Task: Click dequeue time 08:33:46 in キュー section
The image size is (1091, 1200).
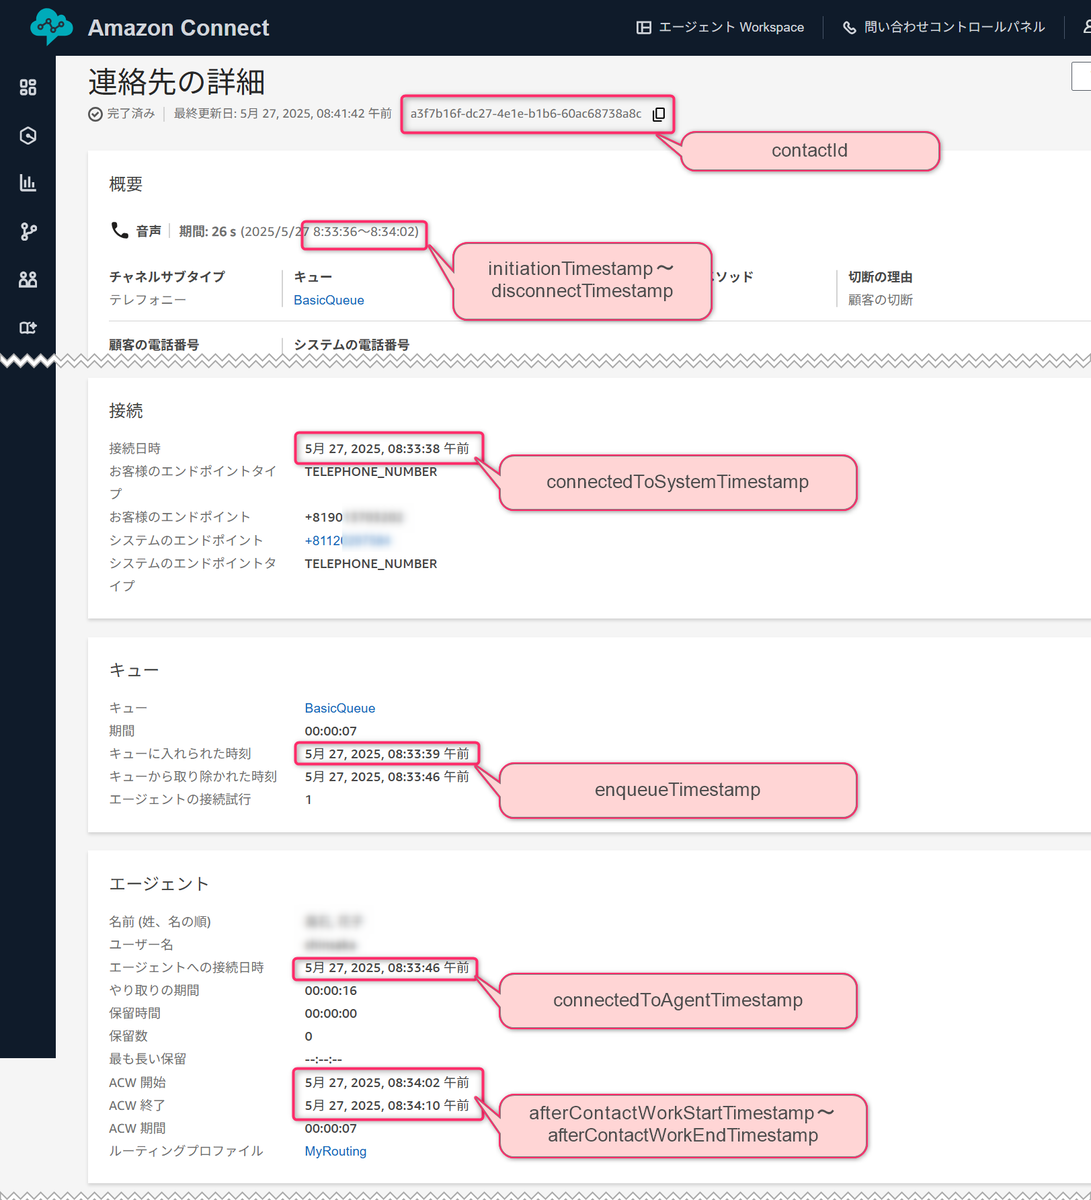Action: tap(387, 777)
